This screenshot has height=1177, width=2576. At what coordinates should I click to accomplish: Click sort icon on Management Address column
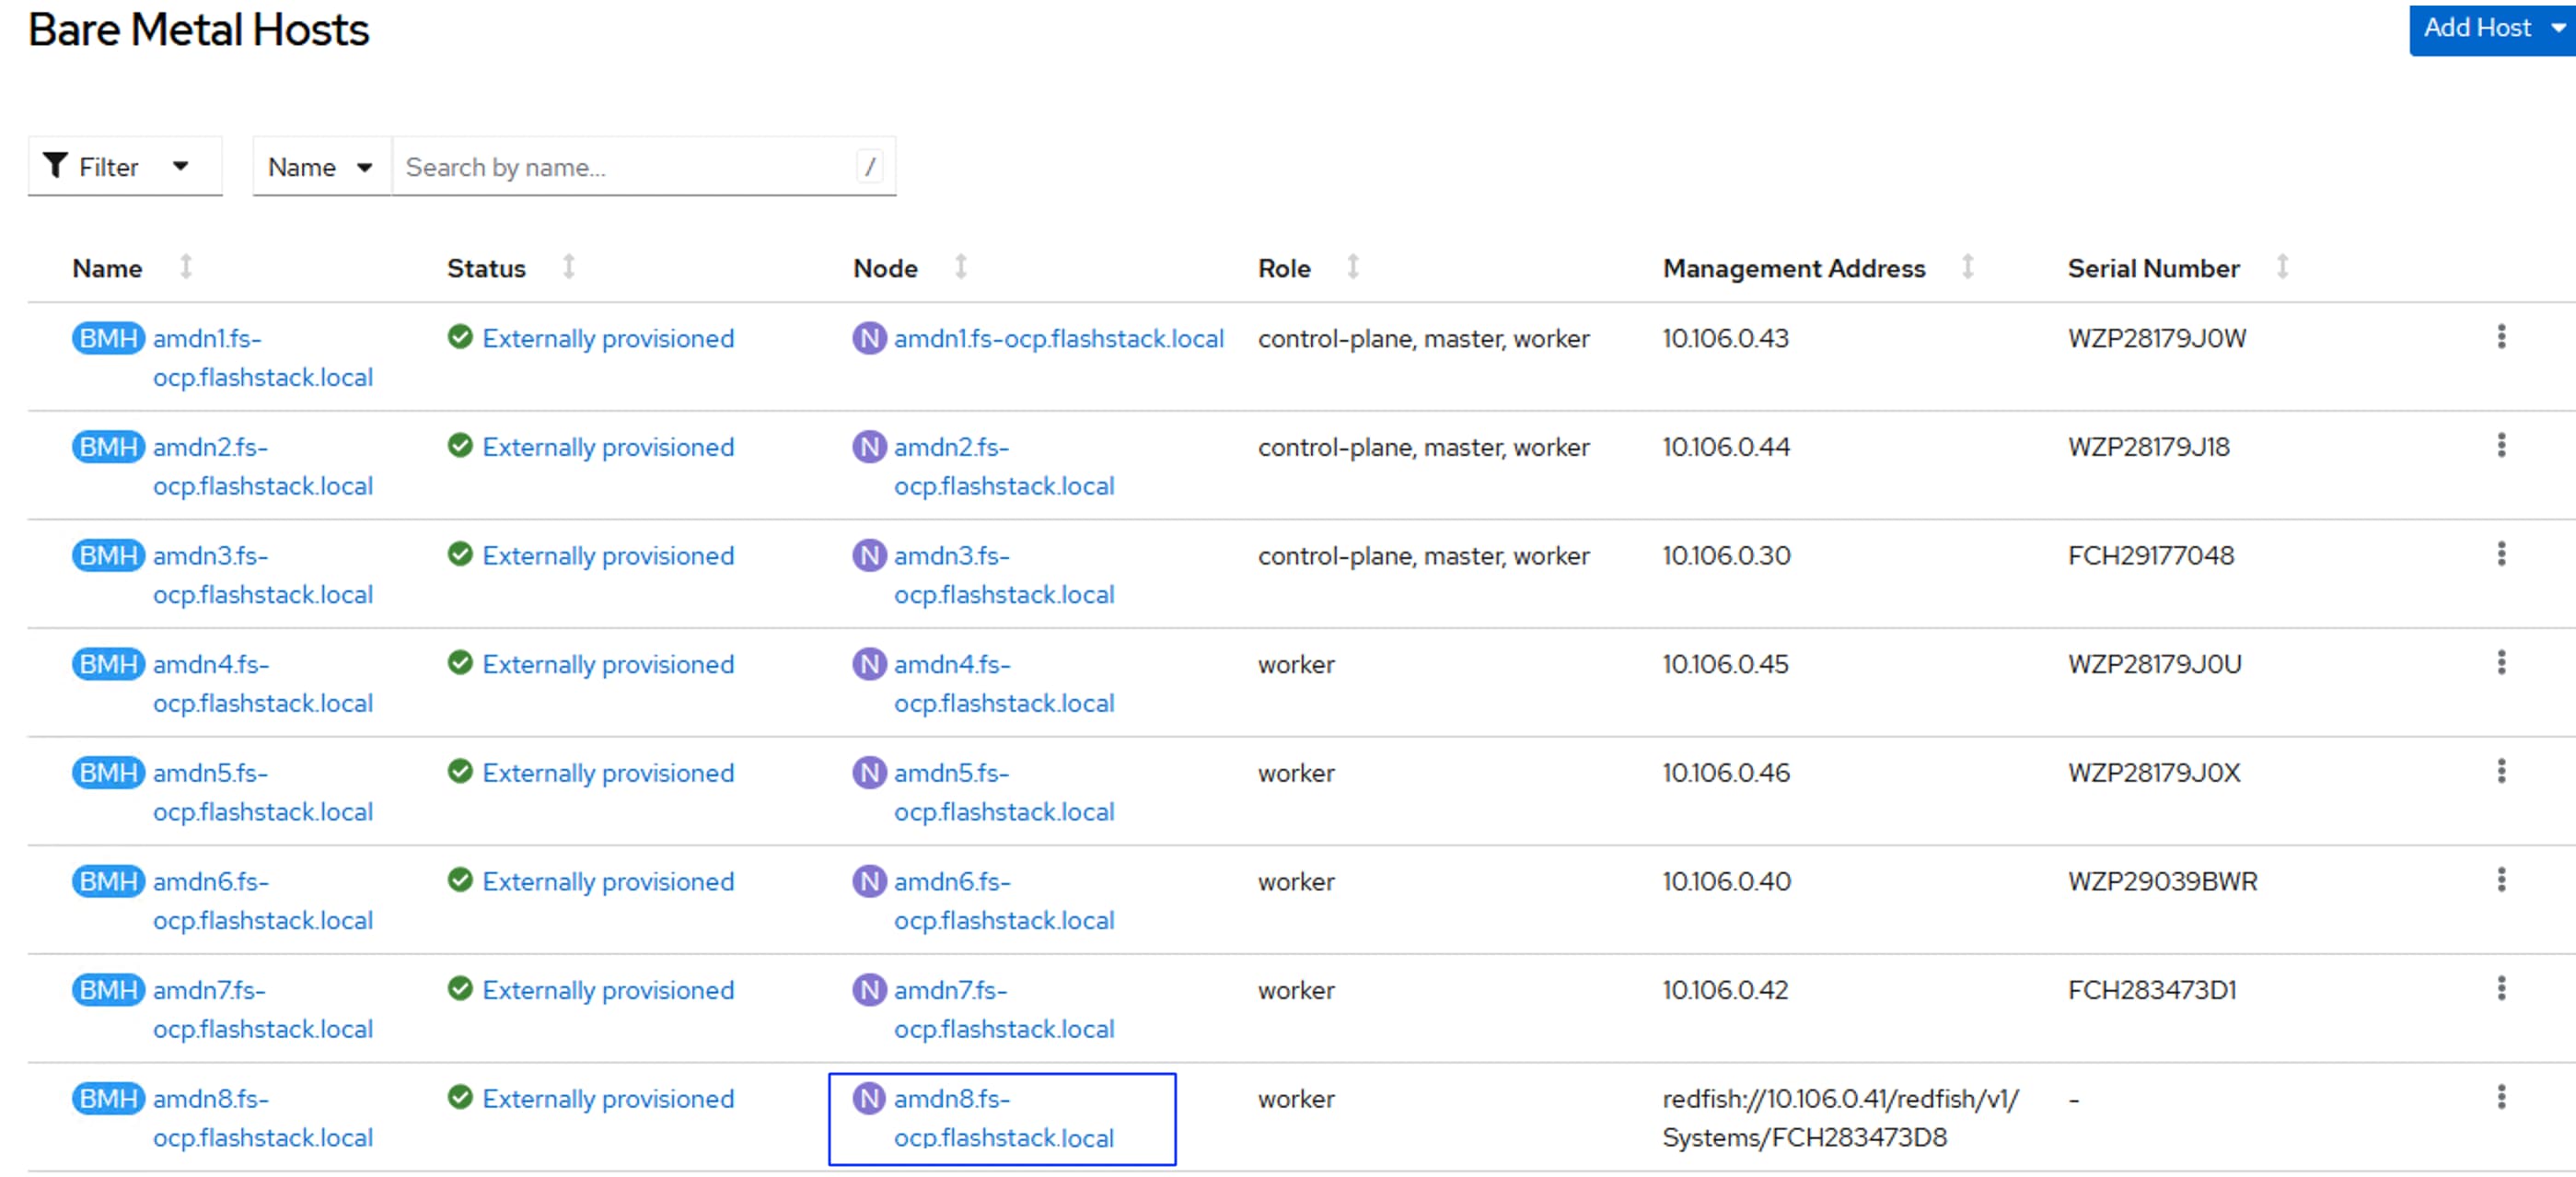pyautogui.click(x=1966, y=267)
